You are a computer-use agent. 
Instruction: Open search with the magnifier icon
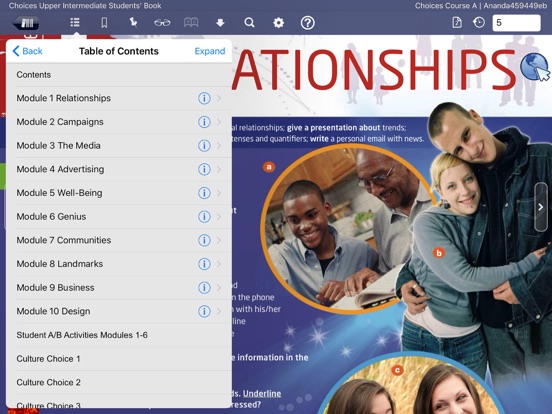[249, 23]
